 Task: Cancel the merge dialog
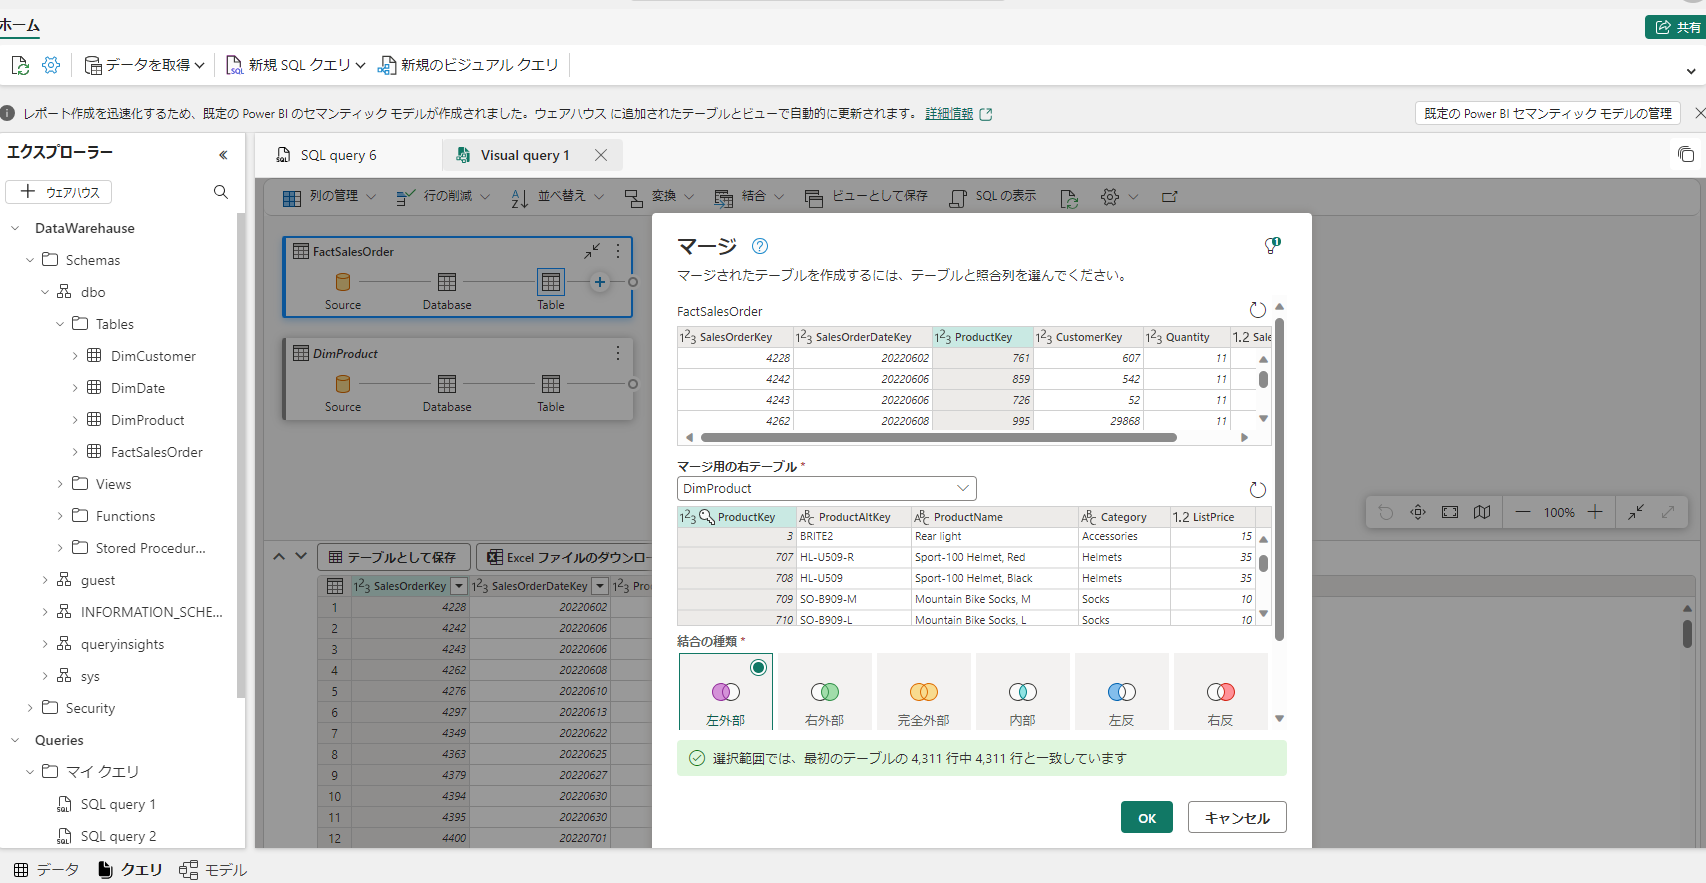pyautogui.click(x=1237, y=817)
